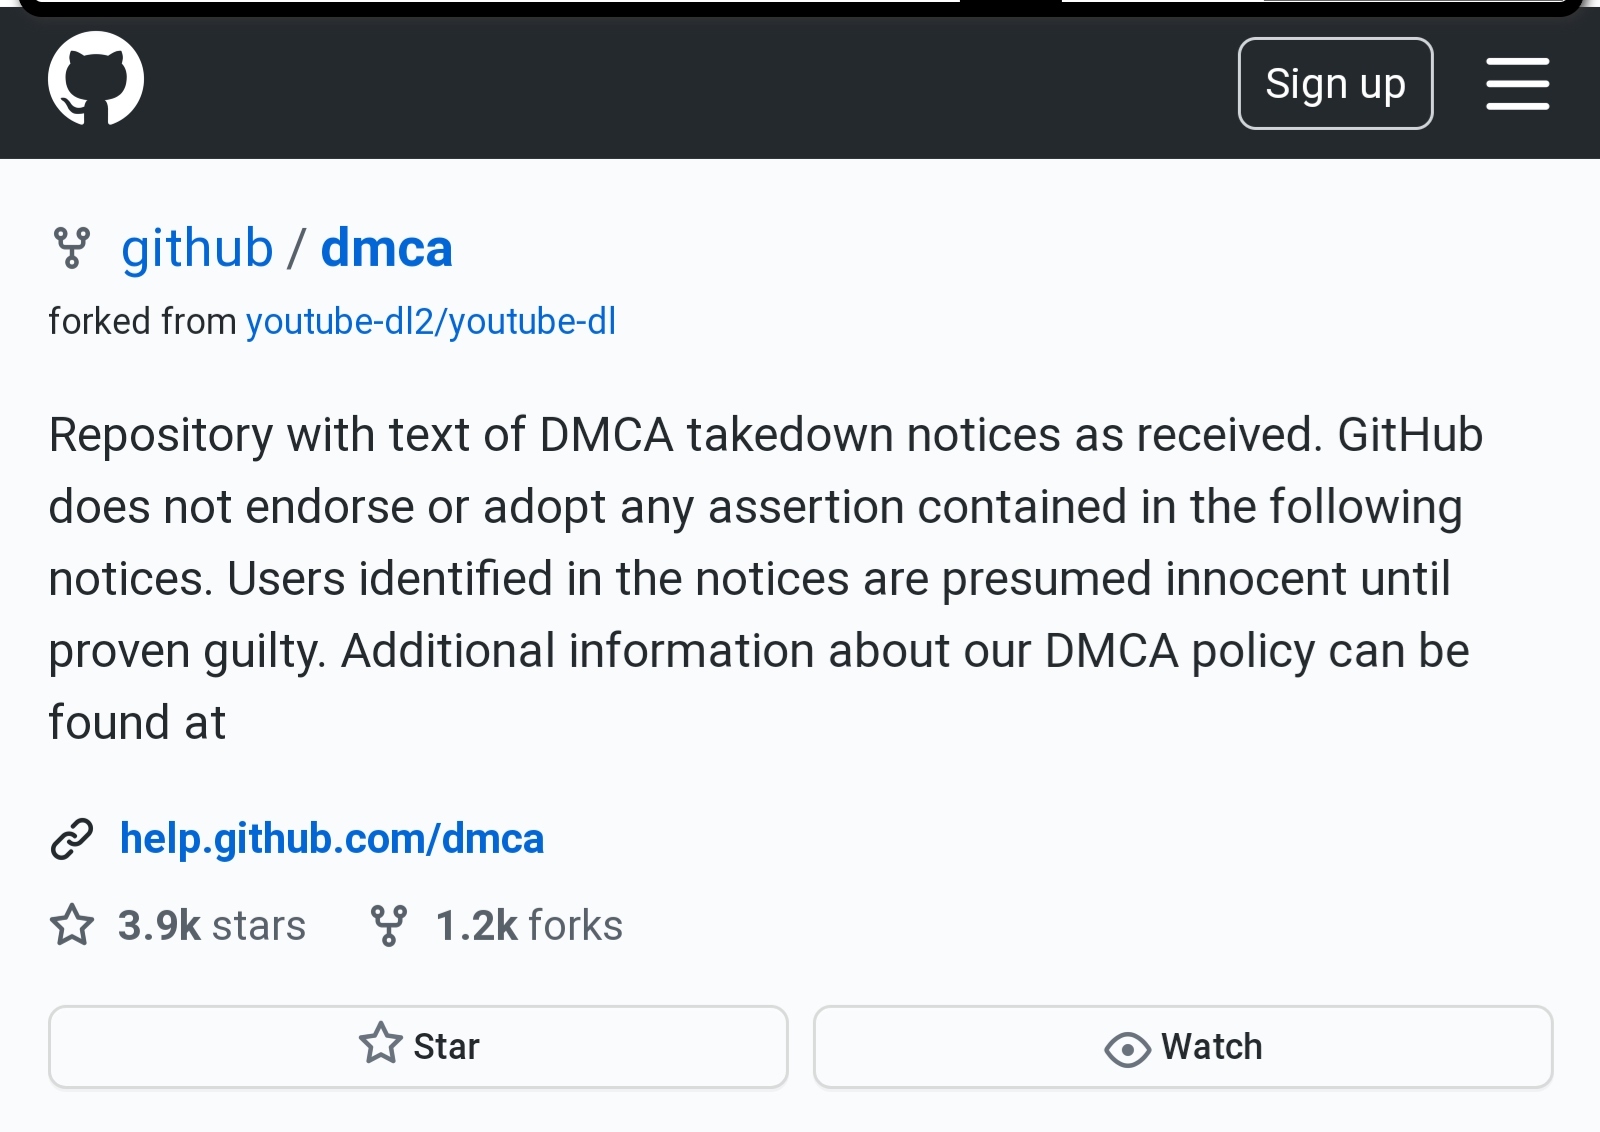View the 3.9k stars list
The width and height of the screenshot is (1600, 1132).
[x=211, y=926]
